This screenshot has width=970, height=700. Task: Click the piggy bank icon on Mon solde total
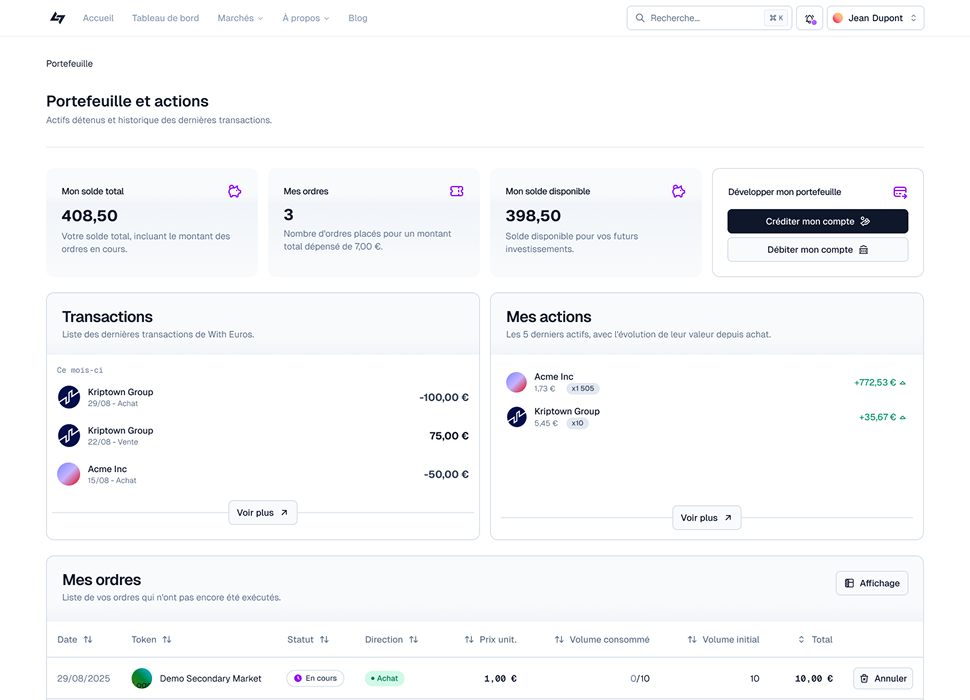point(235,191)
